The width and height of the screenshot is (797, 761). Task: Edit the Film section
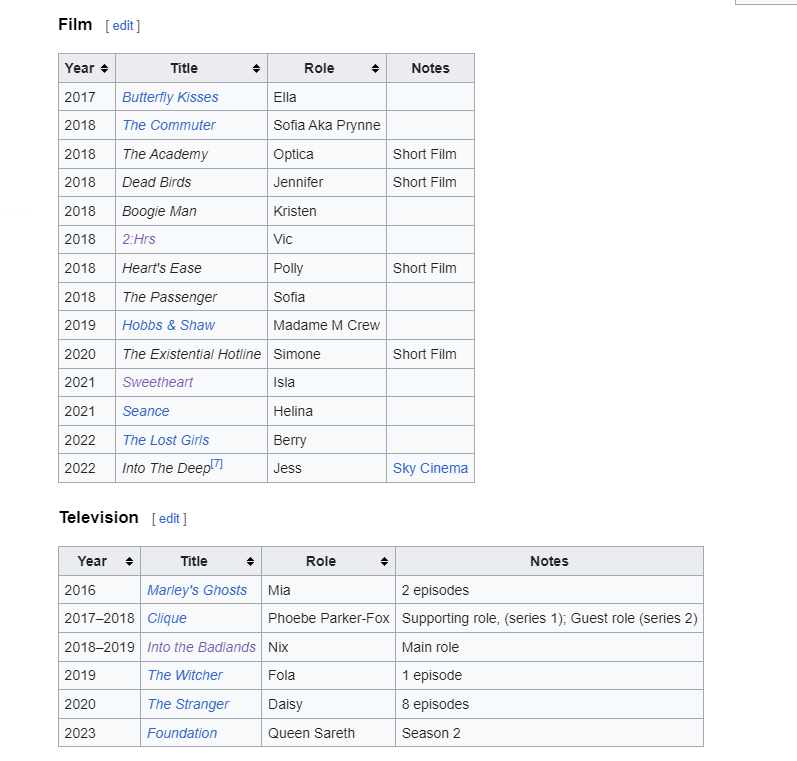click(x=123, y=26)
